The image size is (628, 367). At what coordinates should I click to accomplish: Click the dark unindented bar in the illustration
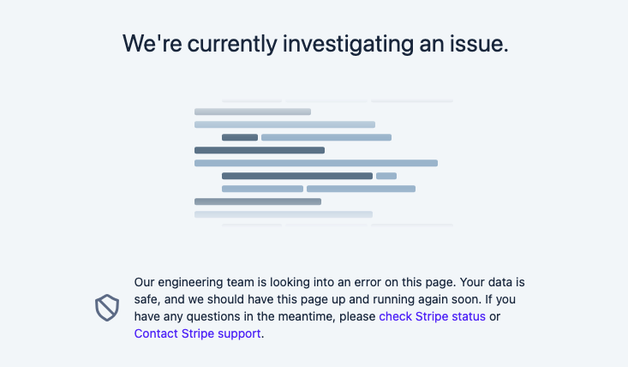(x=260, y=150)
